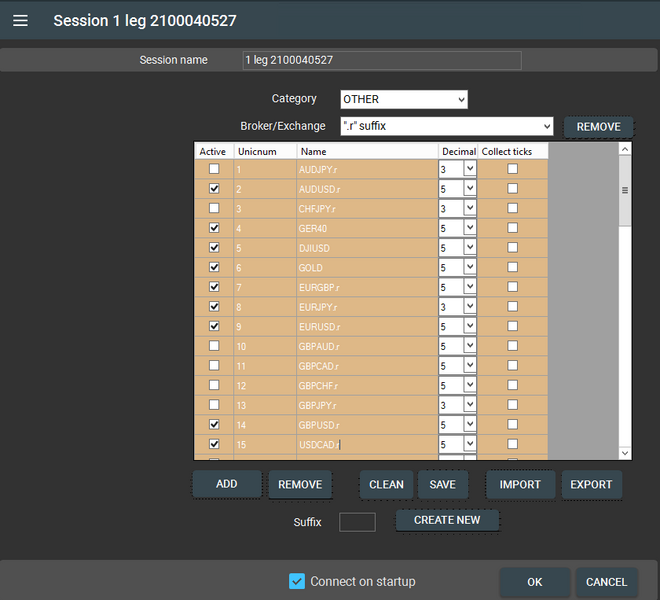Save the symbol list with SAVE
Screen dimensions: 660x600
[x=442, y=484]
